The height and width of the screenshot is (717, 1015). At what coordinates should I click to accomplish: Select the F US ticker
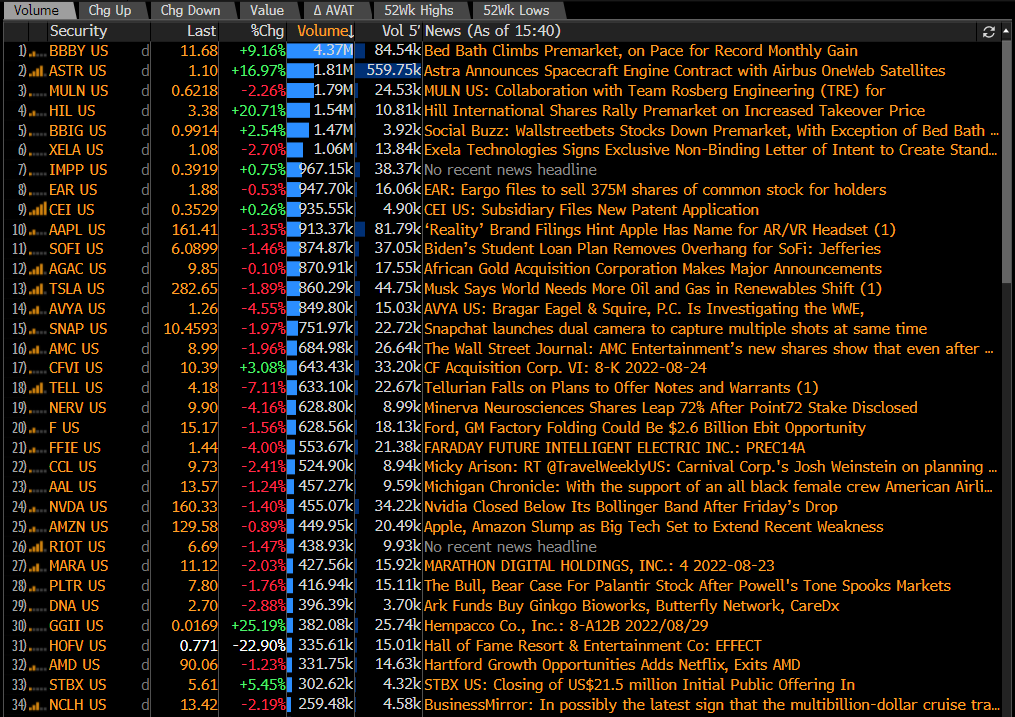(x=65, y=428)
